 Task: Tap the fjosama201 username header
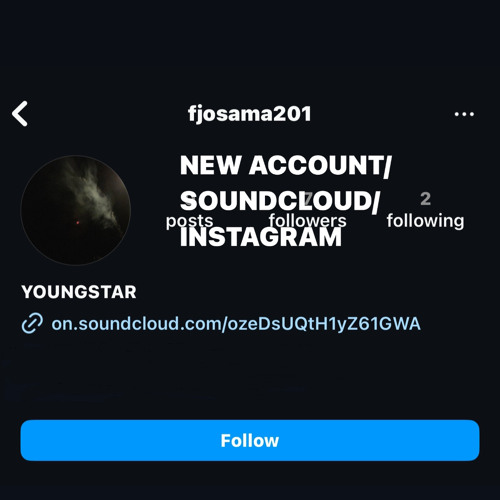(x=249, y=114)
